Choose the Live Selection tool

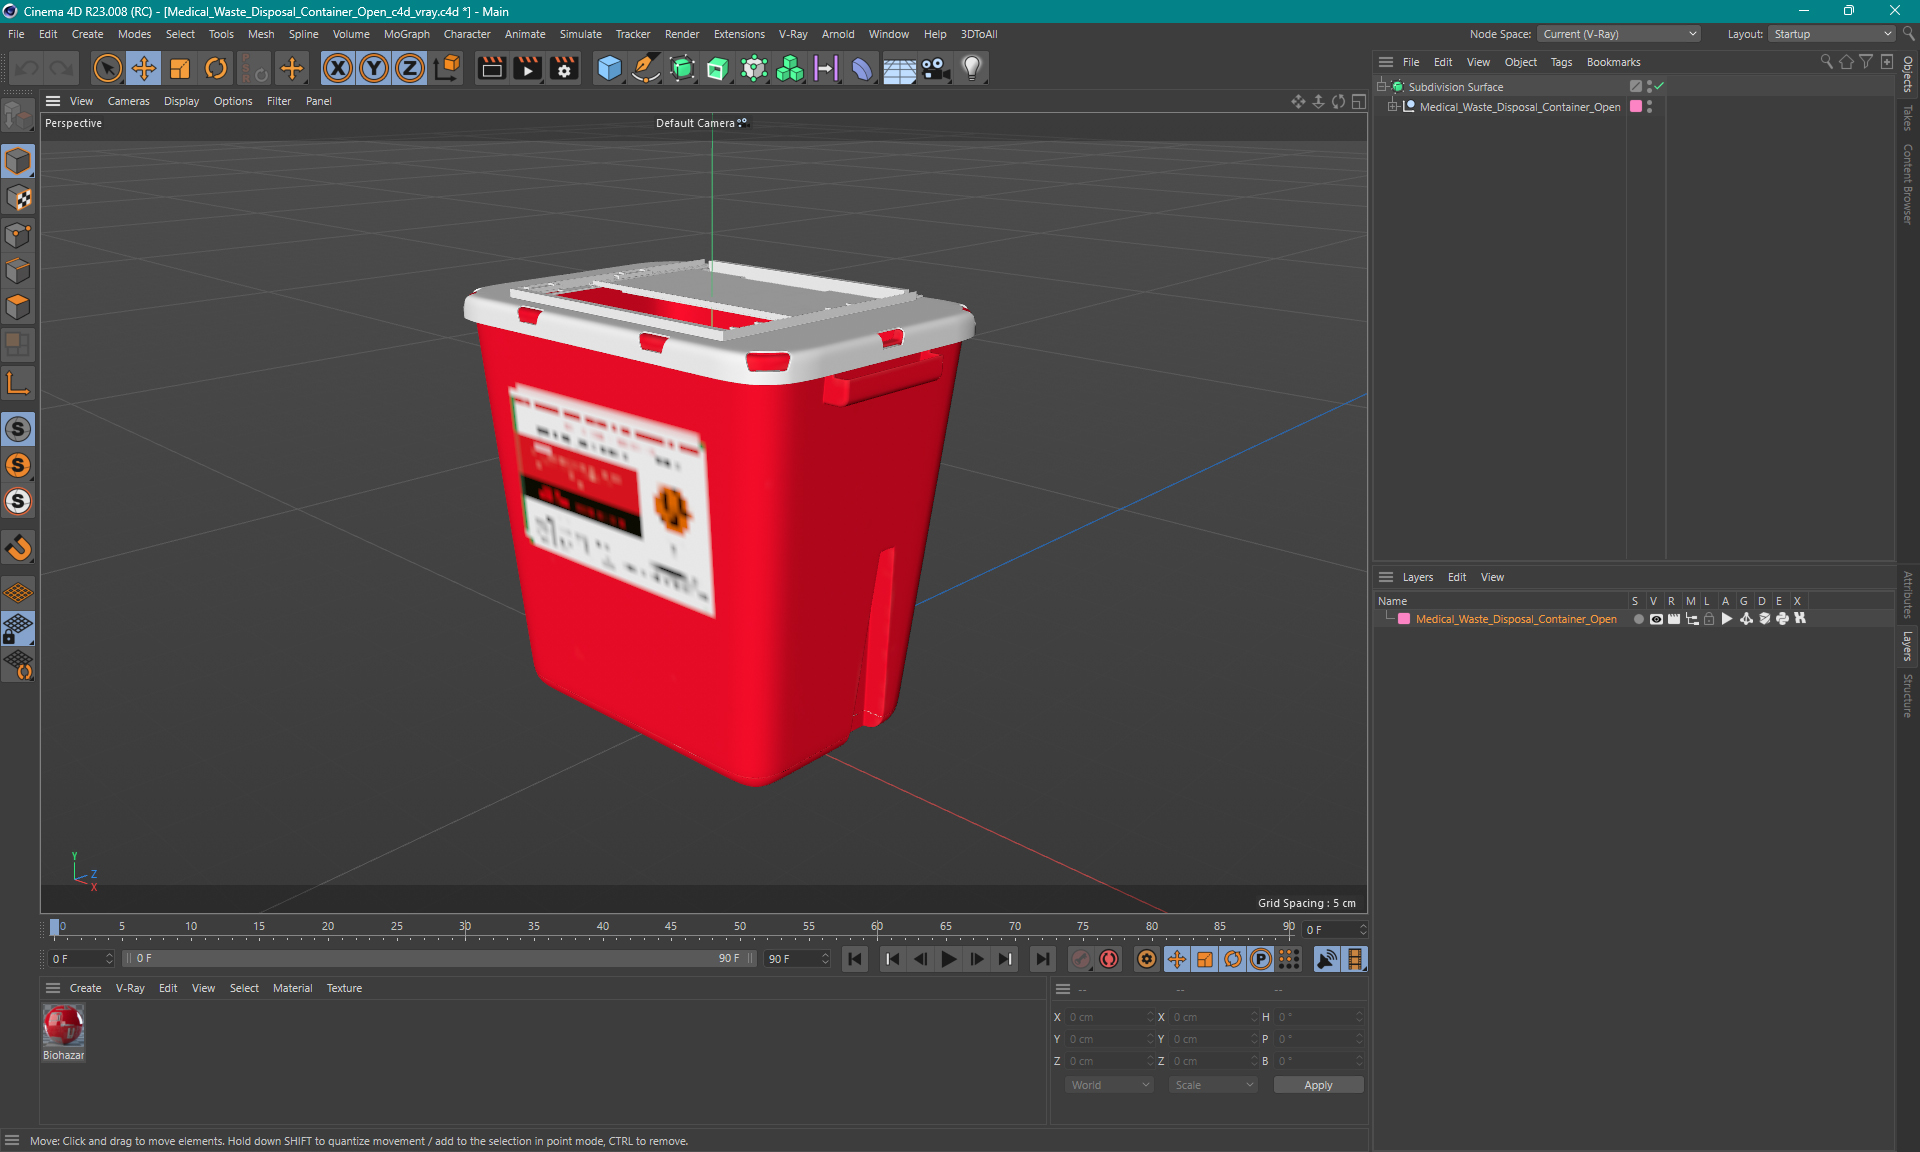(x=108, y=68)
